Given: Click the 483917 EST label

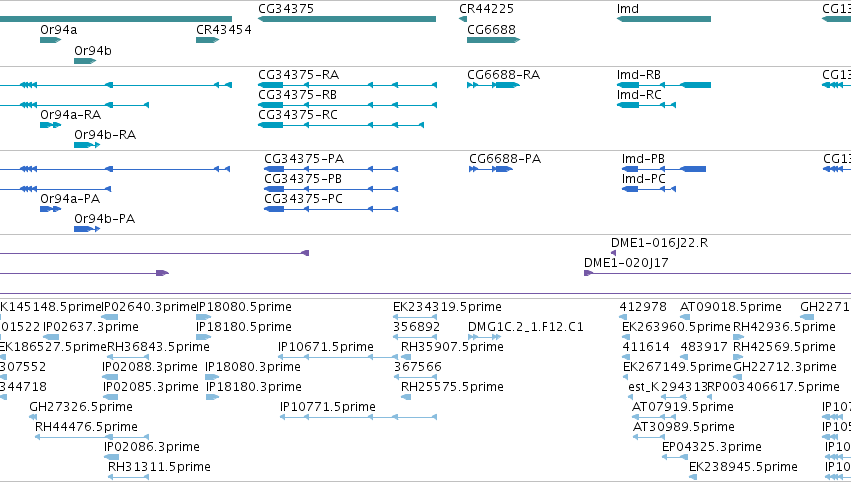Looking at the screenshot, I should 703,347.
